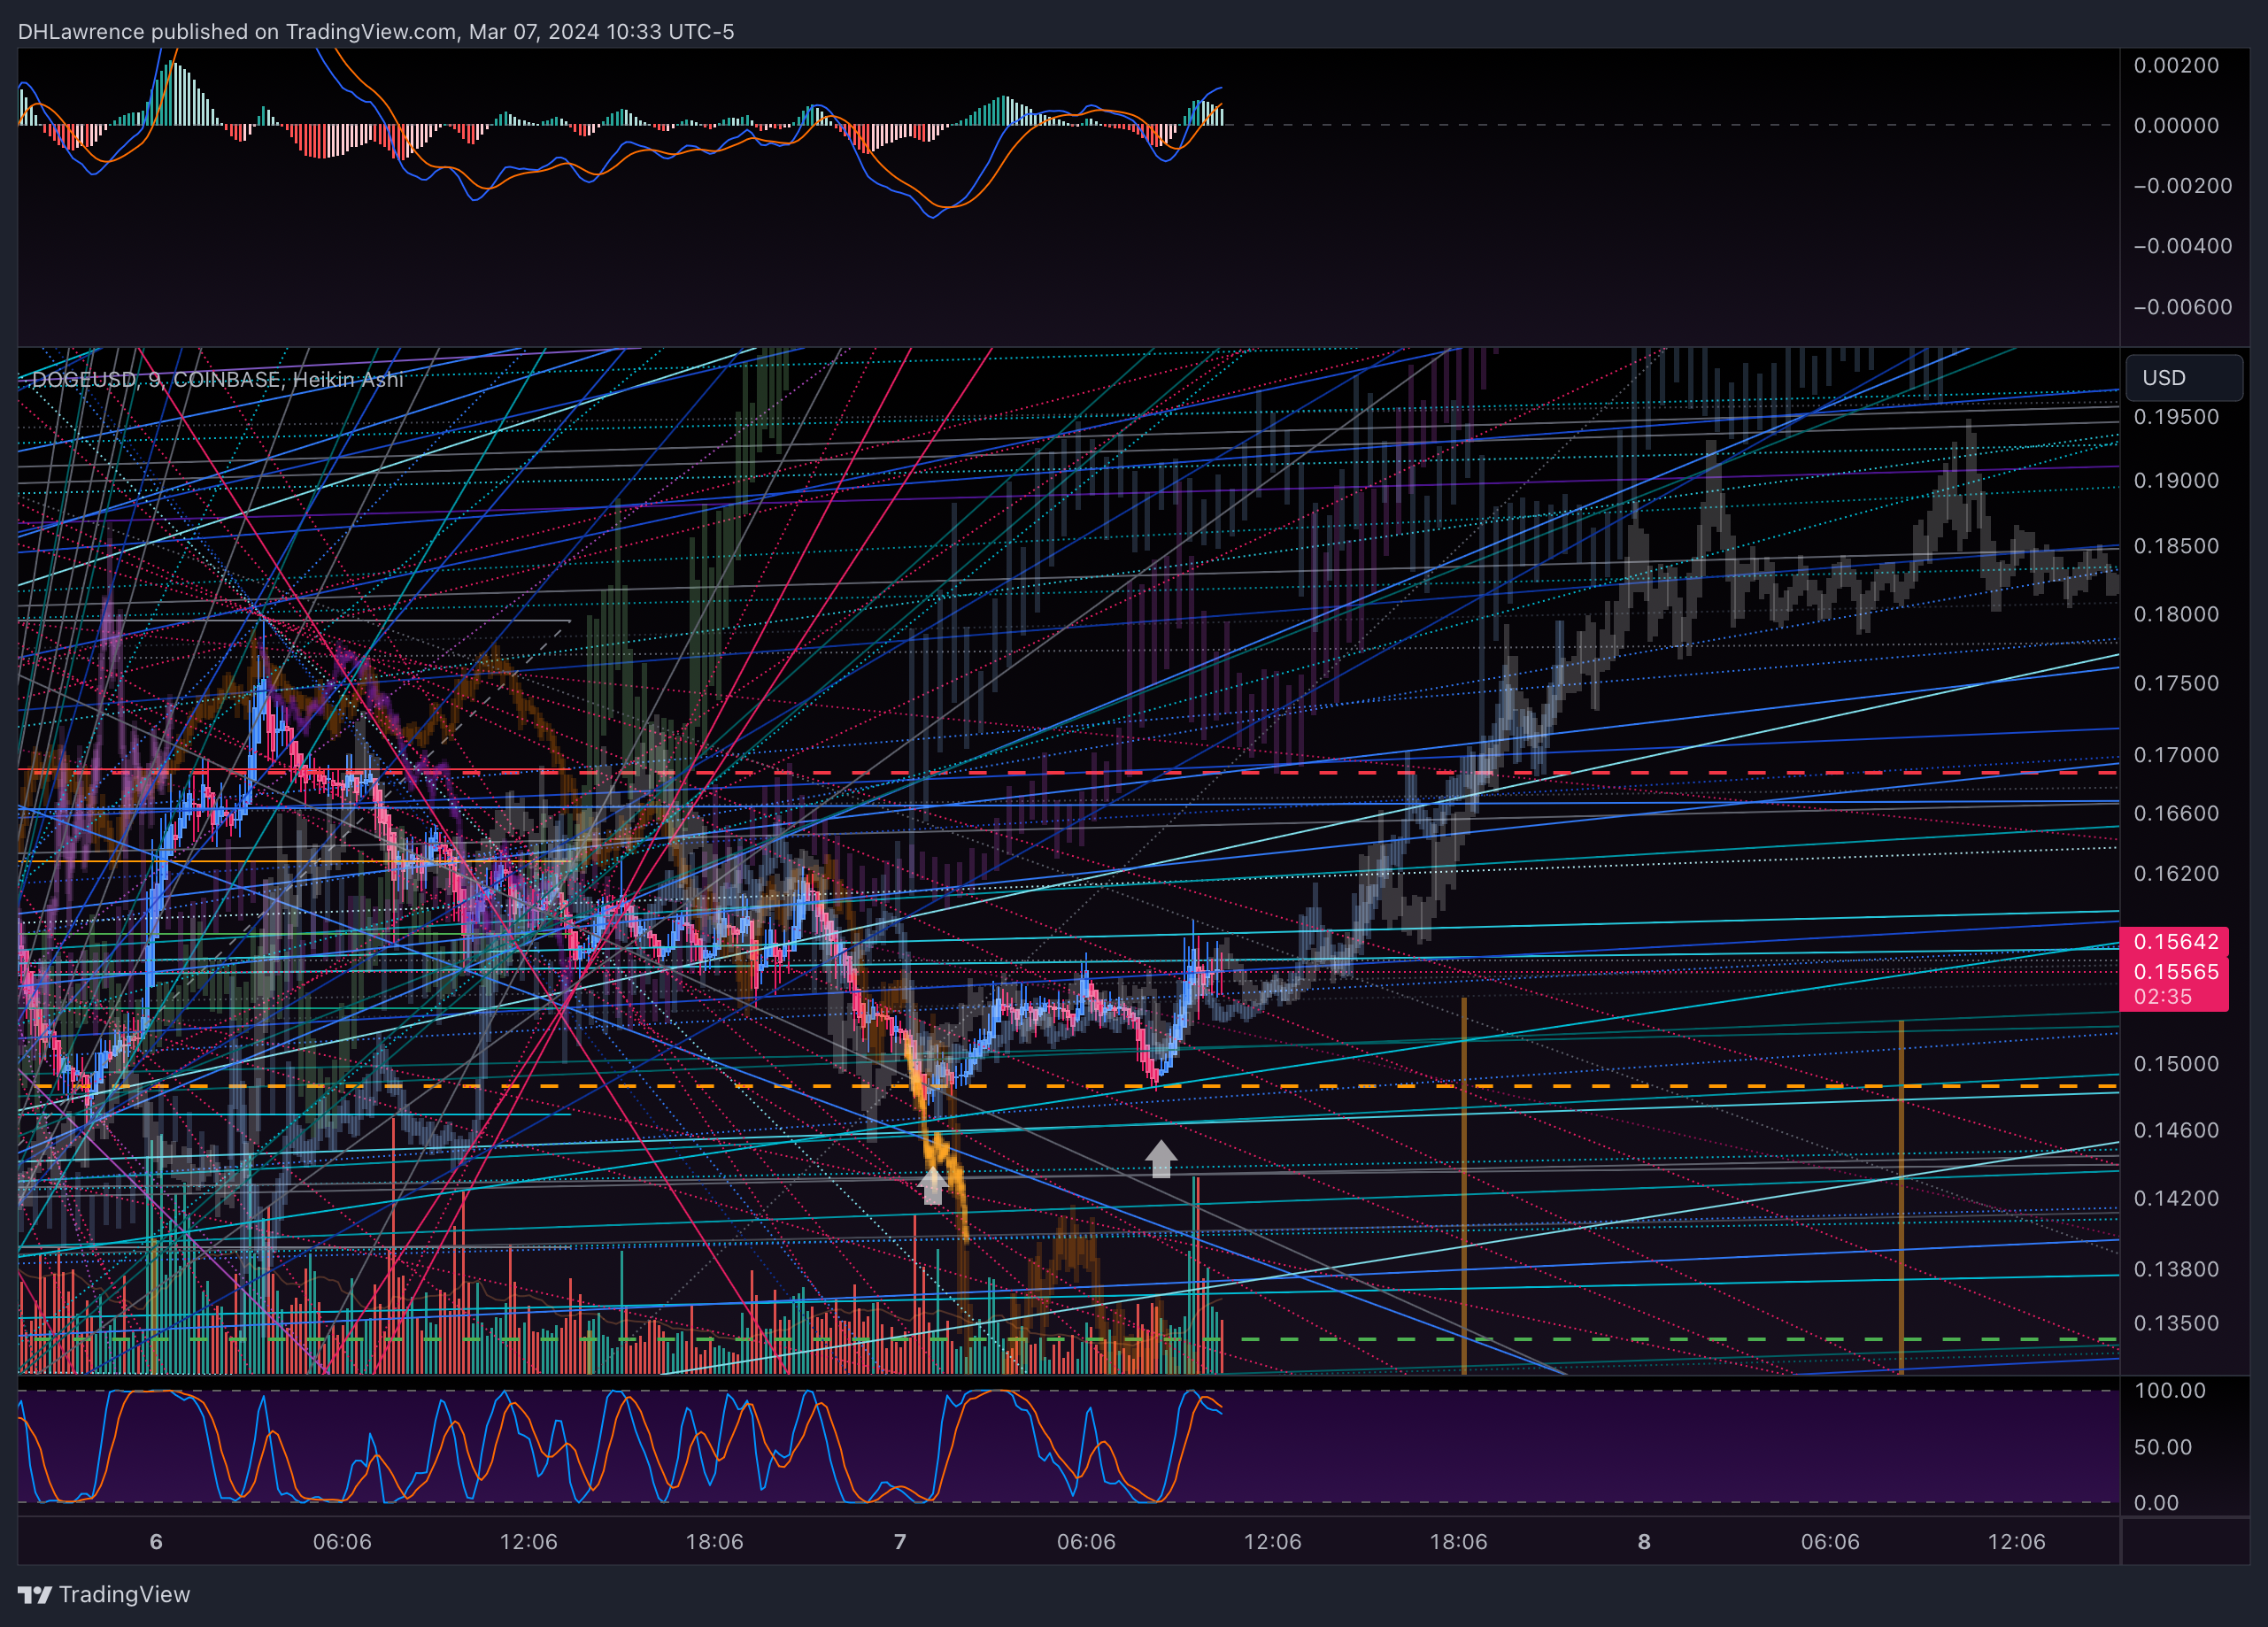
Task: Click the 12:06 label right after day 6
Action: 528,1541
